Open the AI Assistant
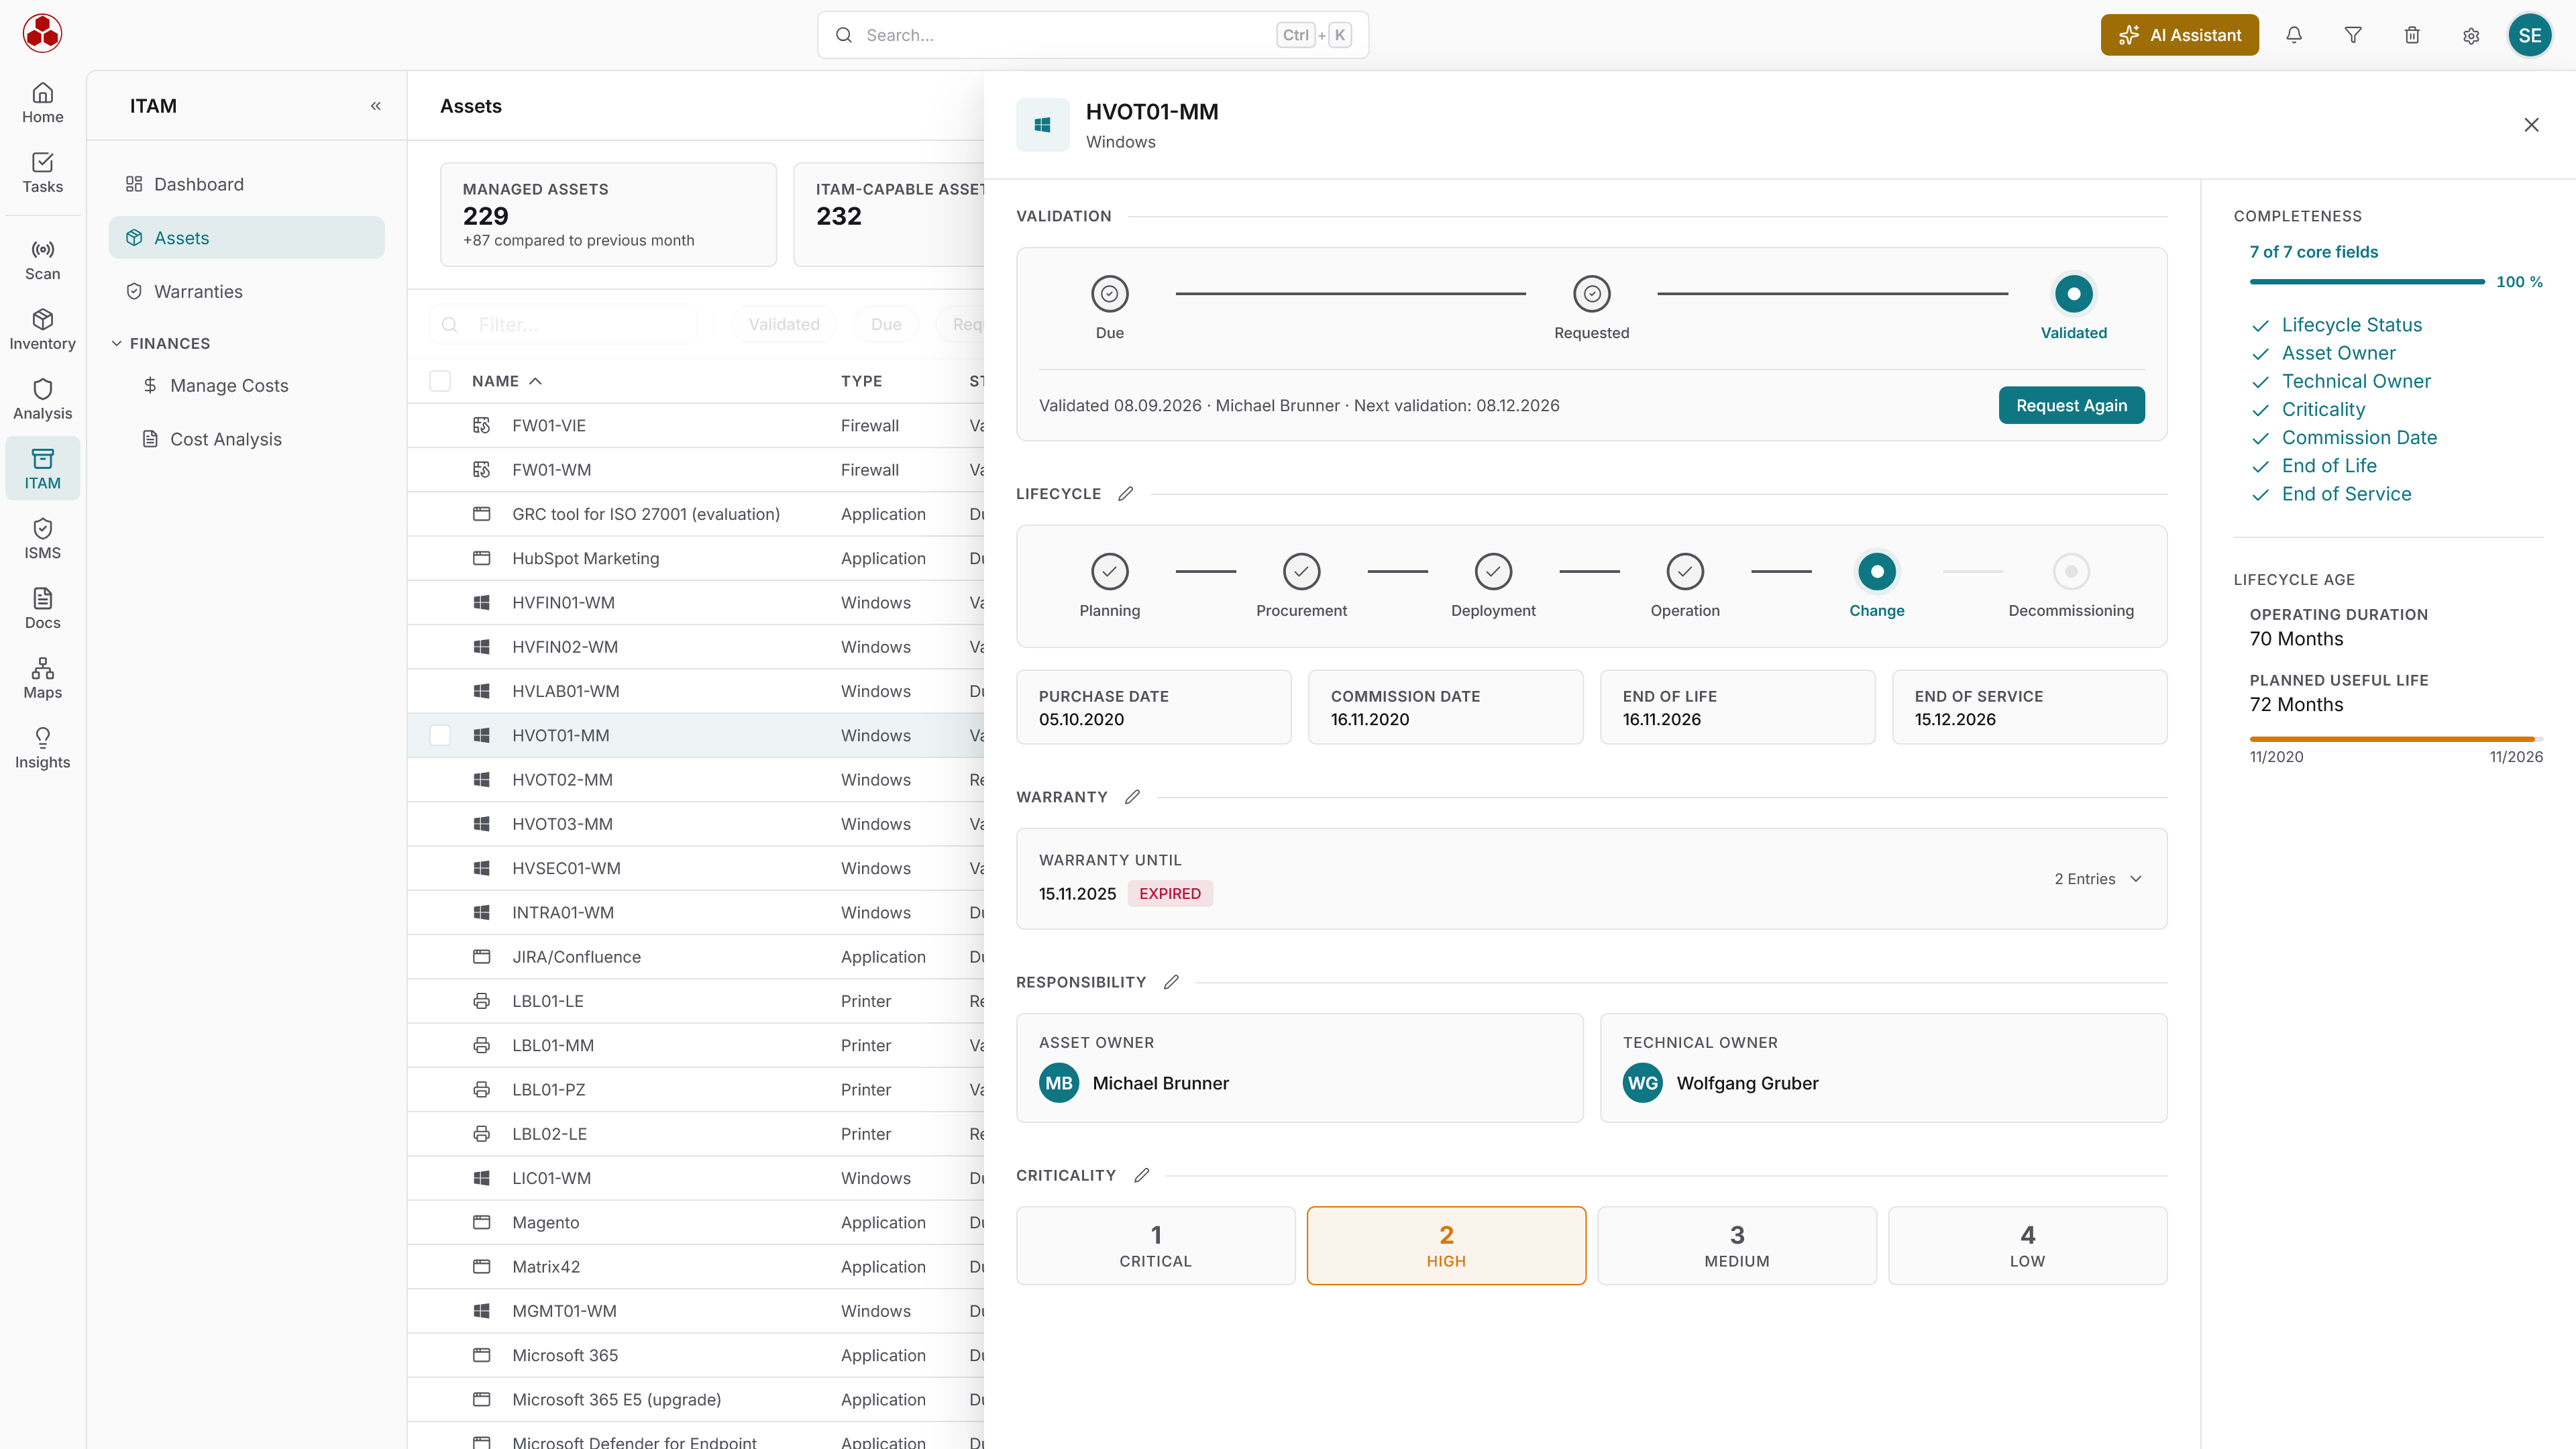Screen dimensions: 2576x1449 (x=2179, y=35)
